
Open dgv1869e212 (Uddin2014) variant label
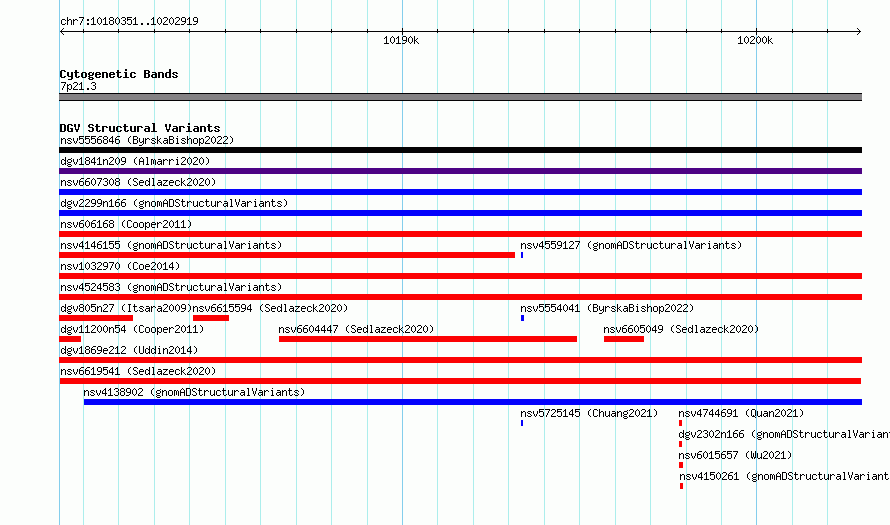point(129,350)
